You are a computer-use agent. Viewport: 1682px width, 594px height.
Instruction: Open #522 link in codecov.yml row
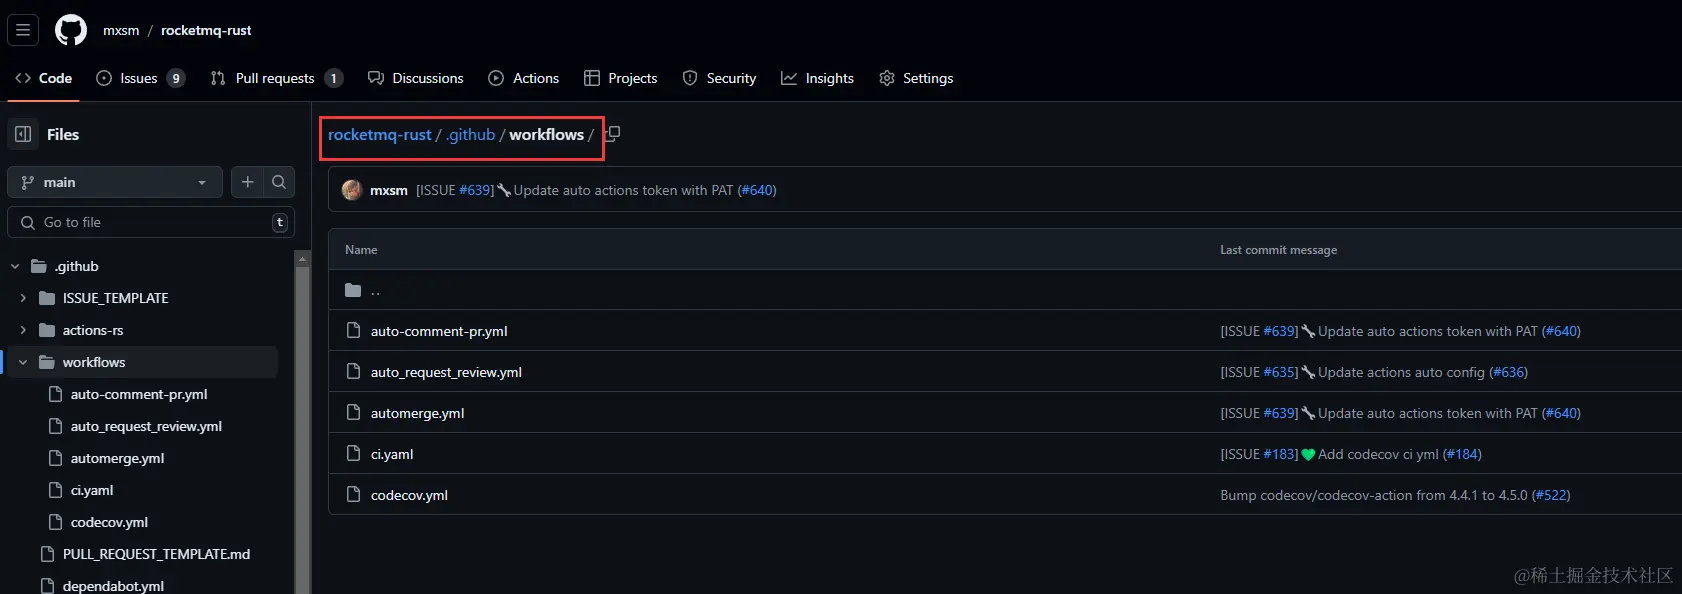pos(1551,495)
